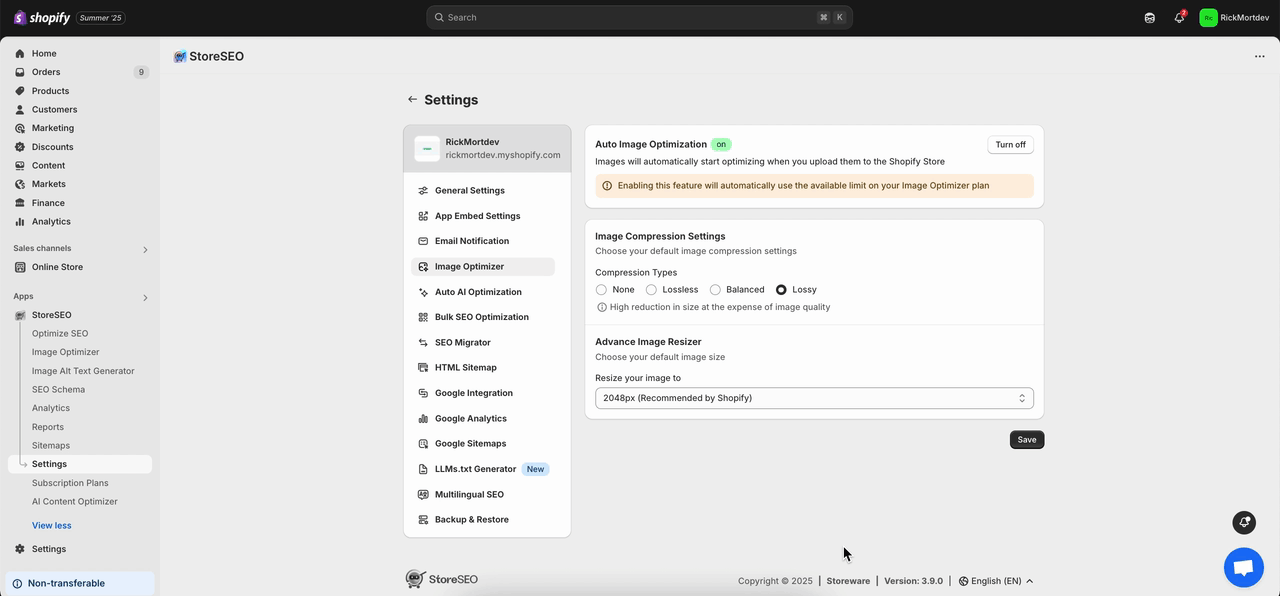This screenshot has width=1280, height=596.
Task: Click the Orders count badge 9
Action: [x=141, y=72]
